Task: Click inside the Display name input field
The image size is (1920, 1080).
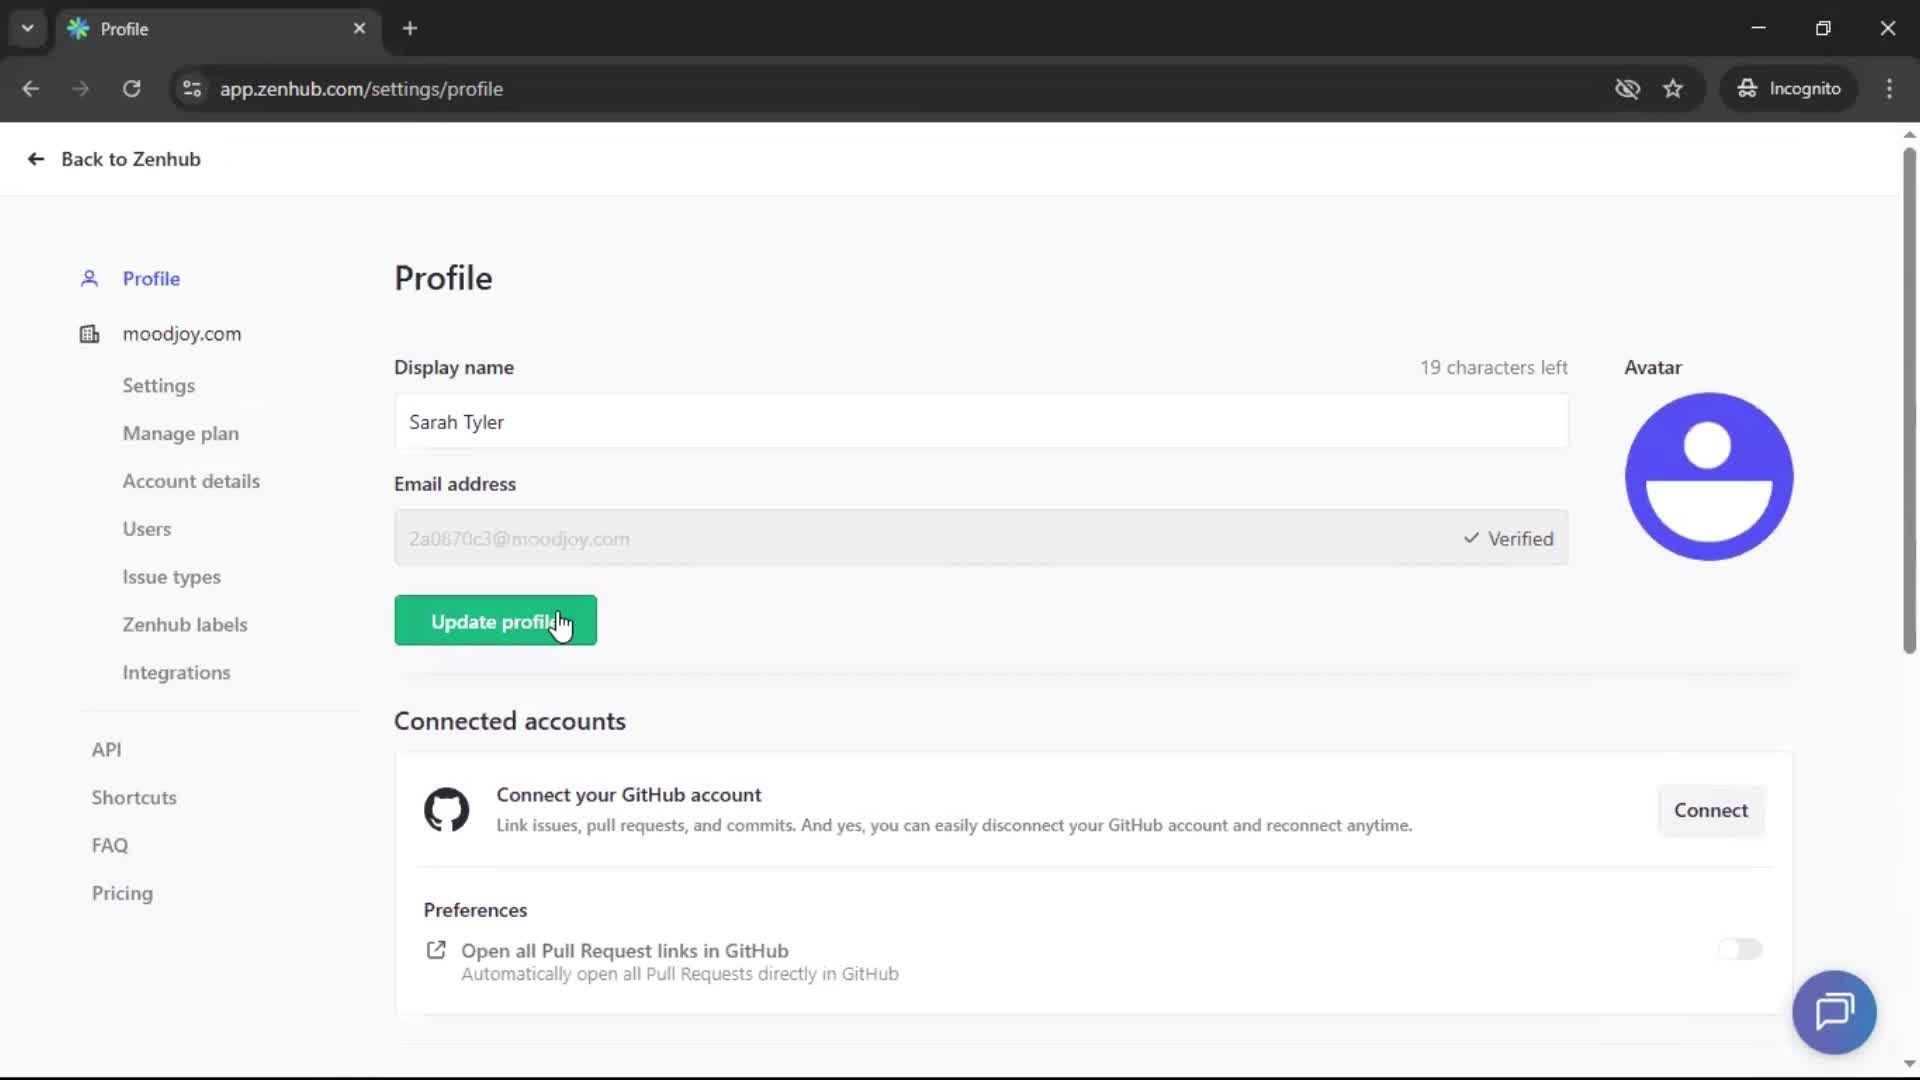Action: 980,421
